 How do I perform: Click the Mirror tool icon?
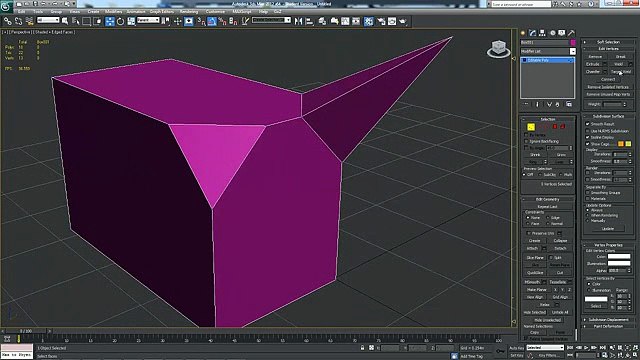pyautogui.click(x=298, y=21)
